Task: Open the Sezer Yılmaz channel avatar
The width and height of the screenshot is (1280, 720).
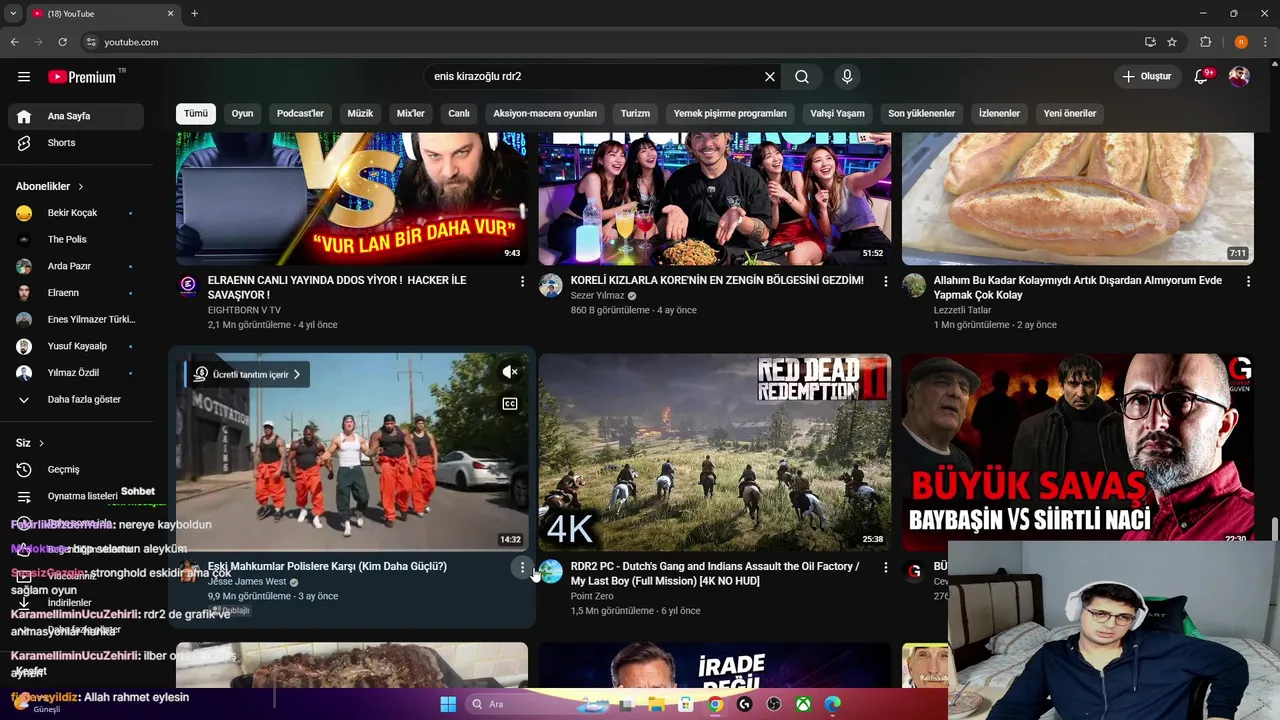Action: (x=551, y=286)
